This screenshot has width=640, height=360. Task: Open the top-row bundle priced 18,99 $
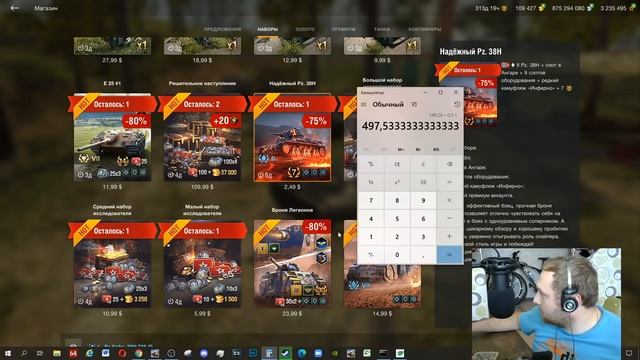pos(202,46)
